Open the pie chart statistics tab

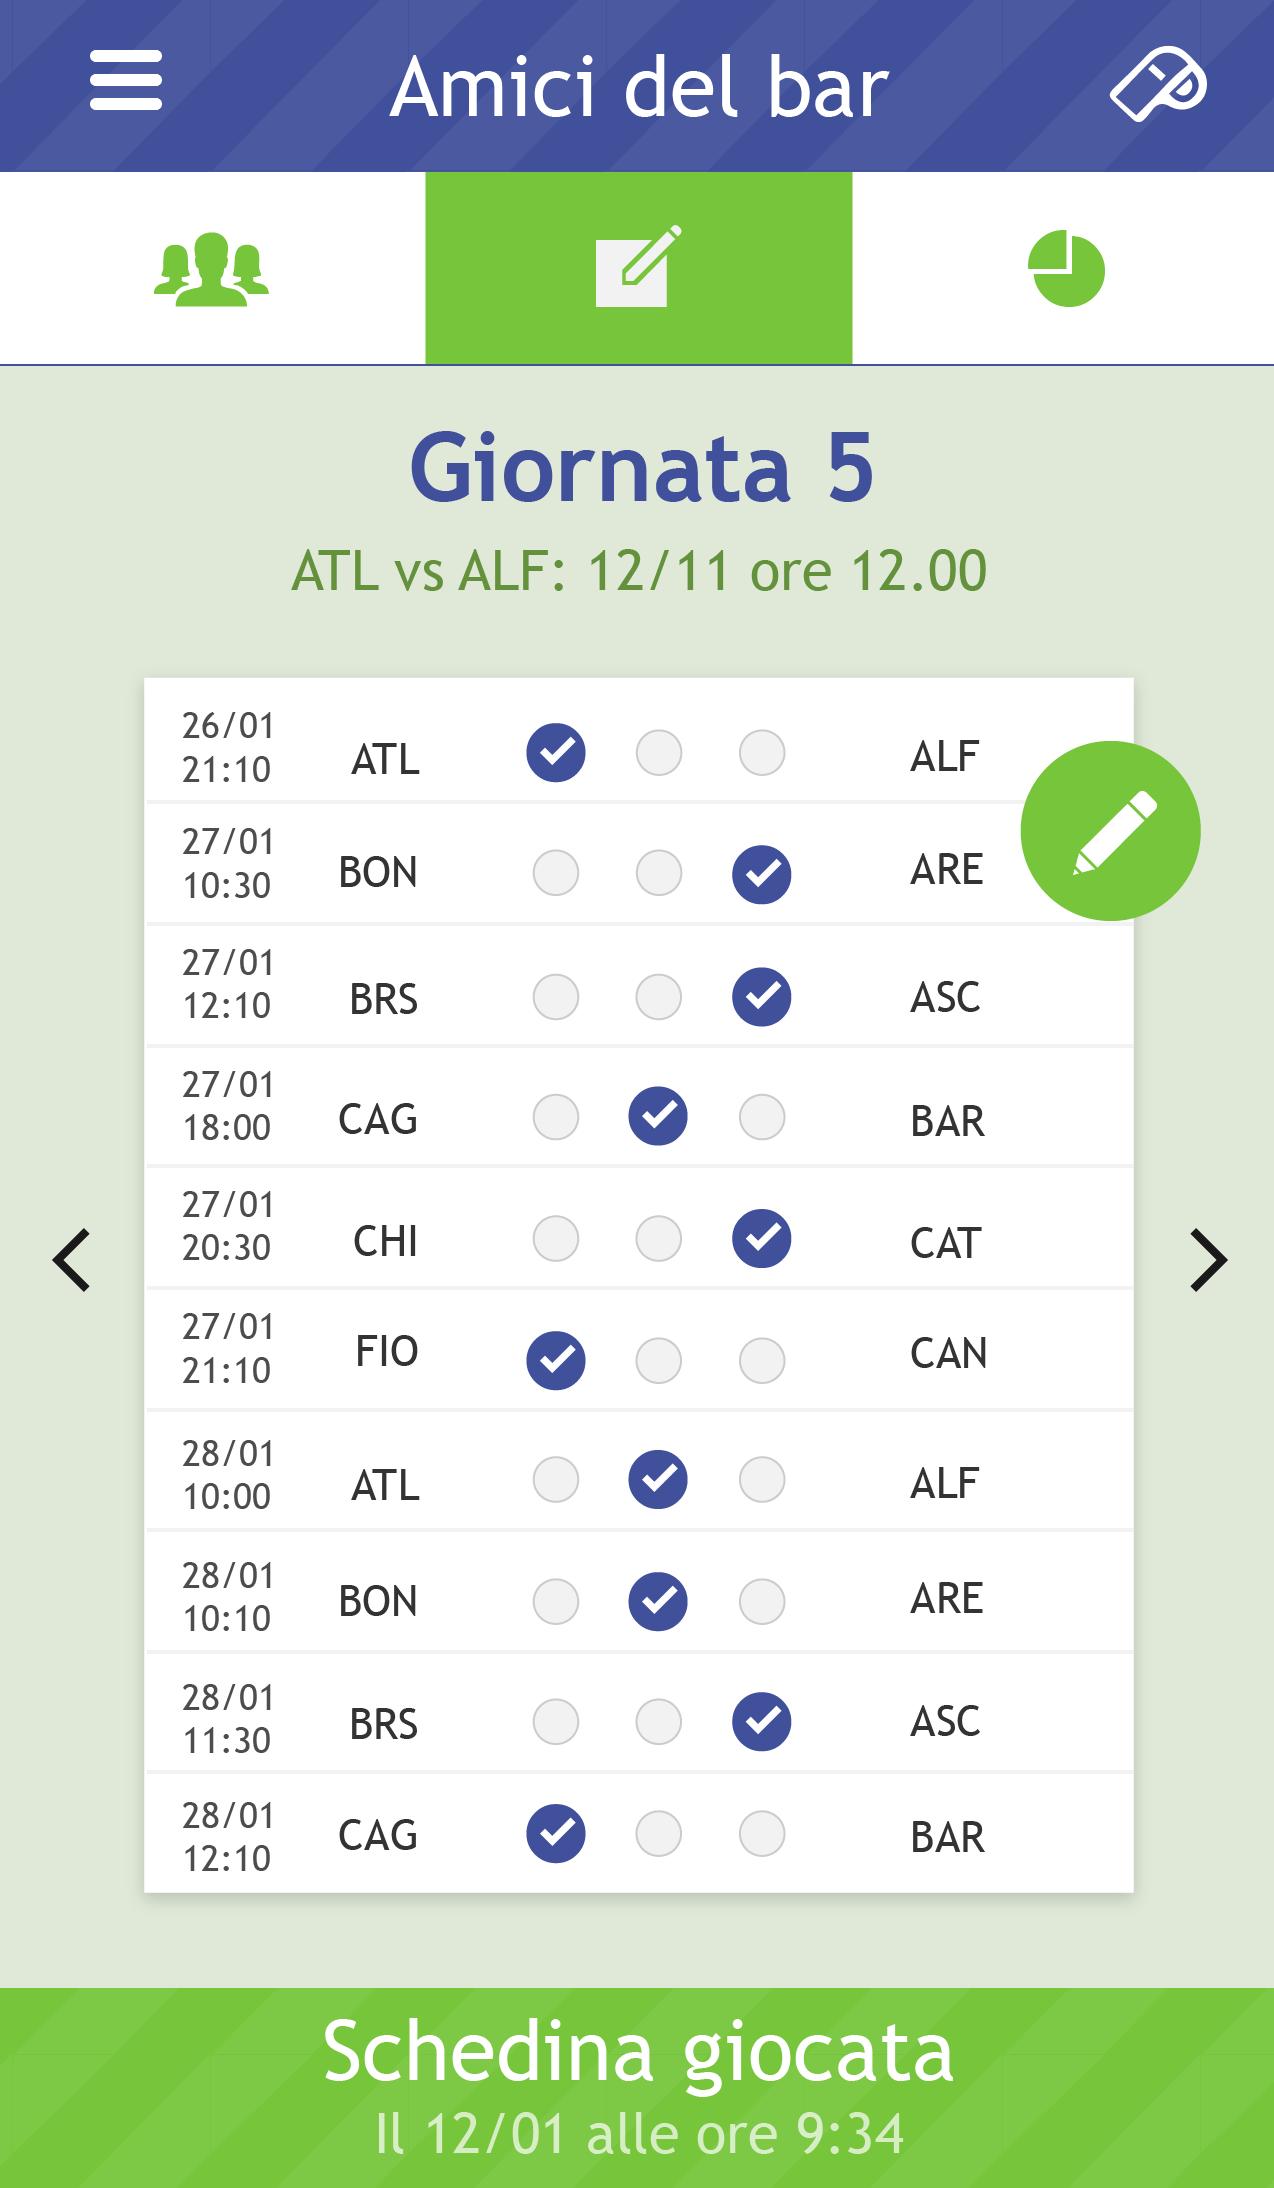(x=1066, y=269)
